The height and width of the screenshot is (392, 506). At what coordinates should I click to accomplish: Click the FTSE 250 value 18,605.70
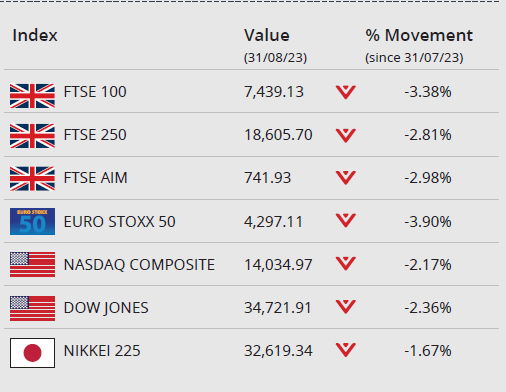pyautogui.click(x=278, y=135)
